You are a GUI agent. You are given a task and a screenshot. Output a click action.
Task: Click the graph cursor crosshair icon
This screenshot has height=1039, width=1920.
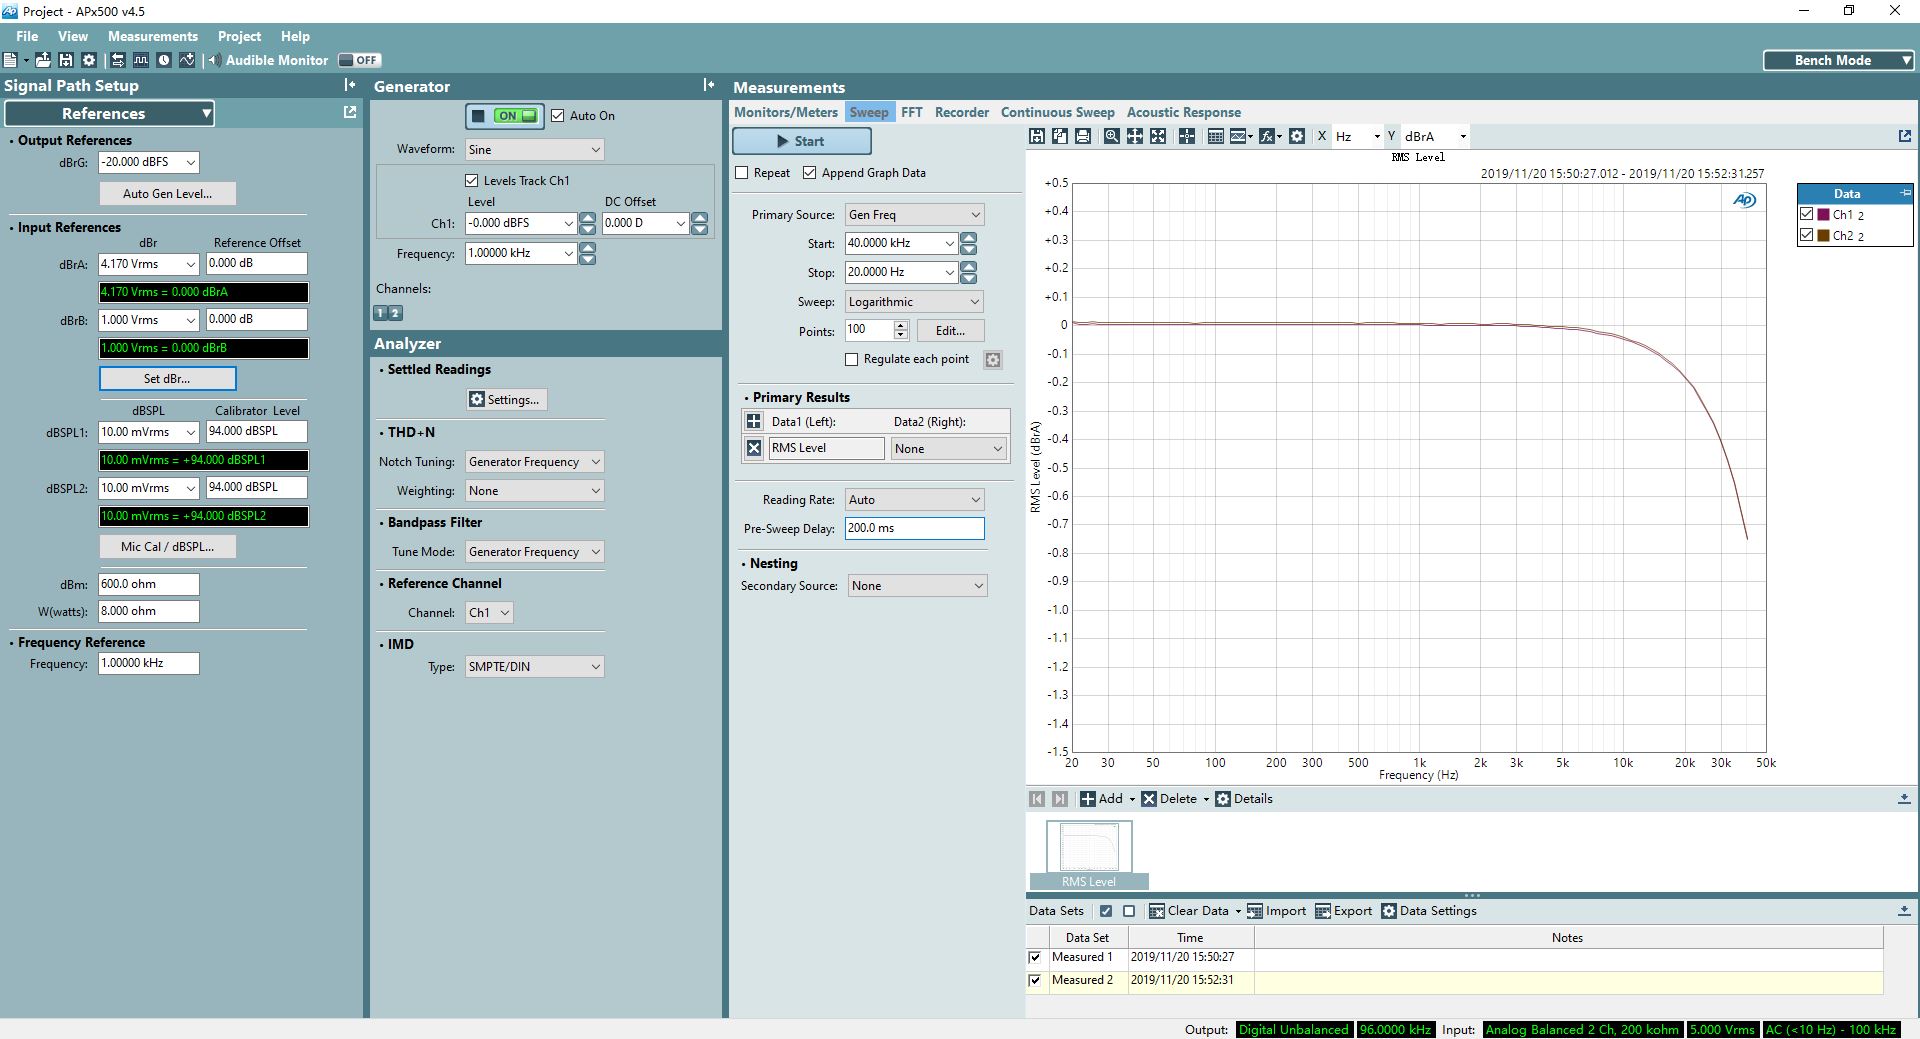(1187, 136)
